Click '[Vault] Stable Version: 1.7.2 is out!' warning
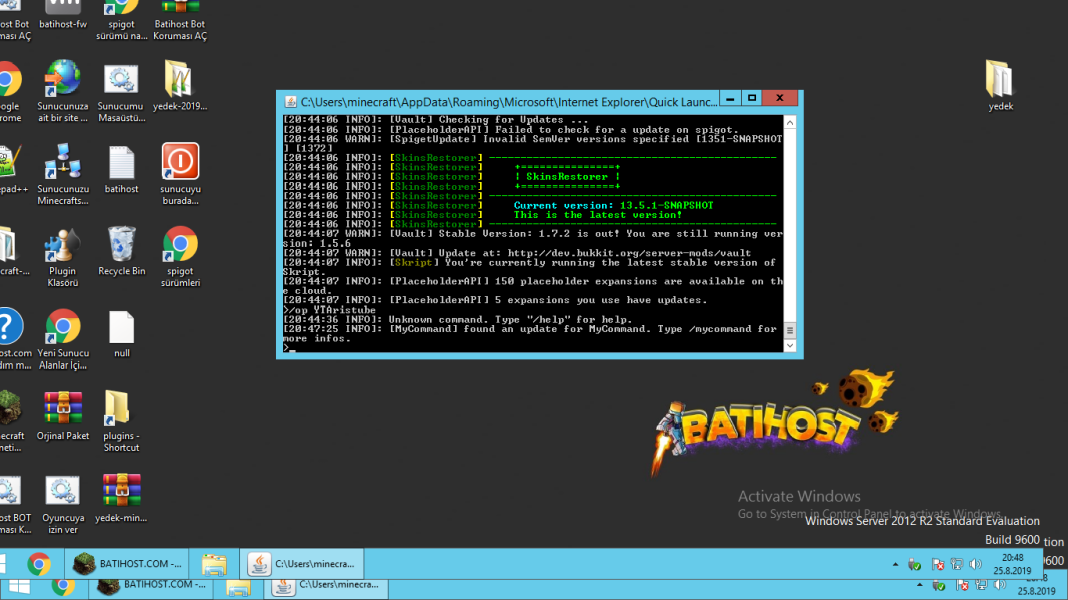This screenshot has width=1068, height=600. click(533, 238)
